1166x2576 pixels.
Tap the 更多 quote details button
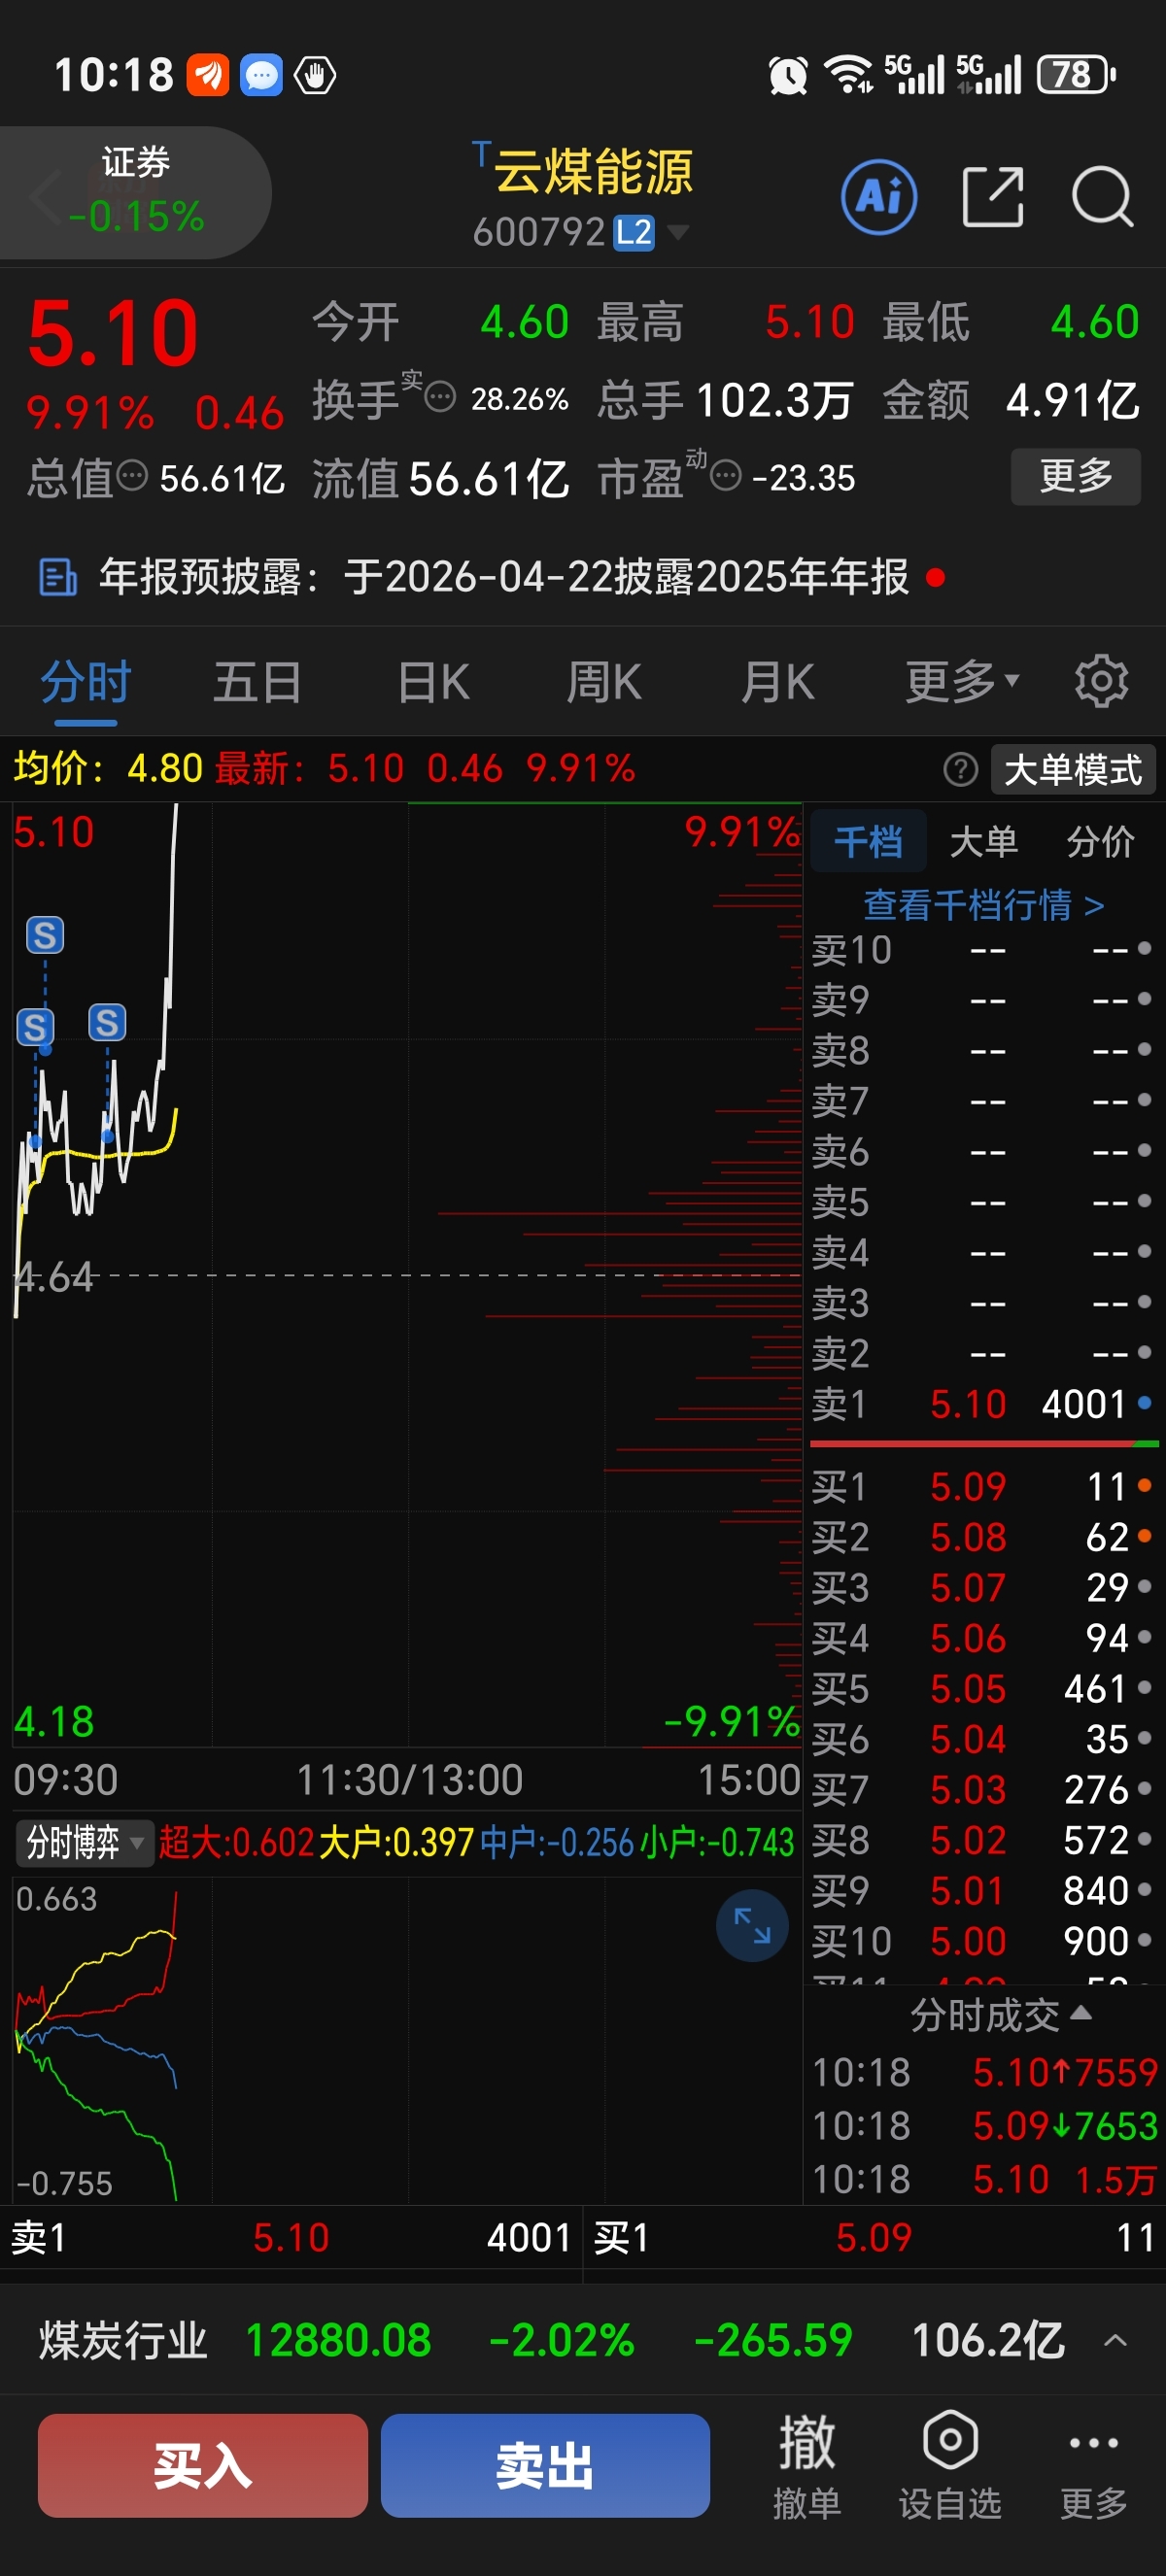tap(1075, 476)
